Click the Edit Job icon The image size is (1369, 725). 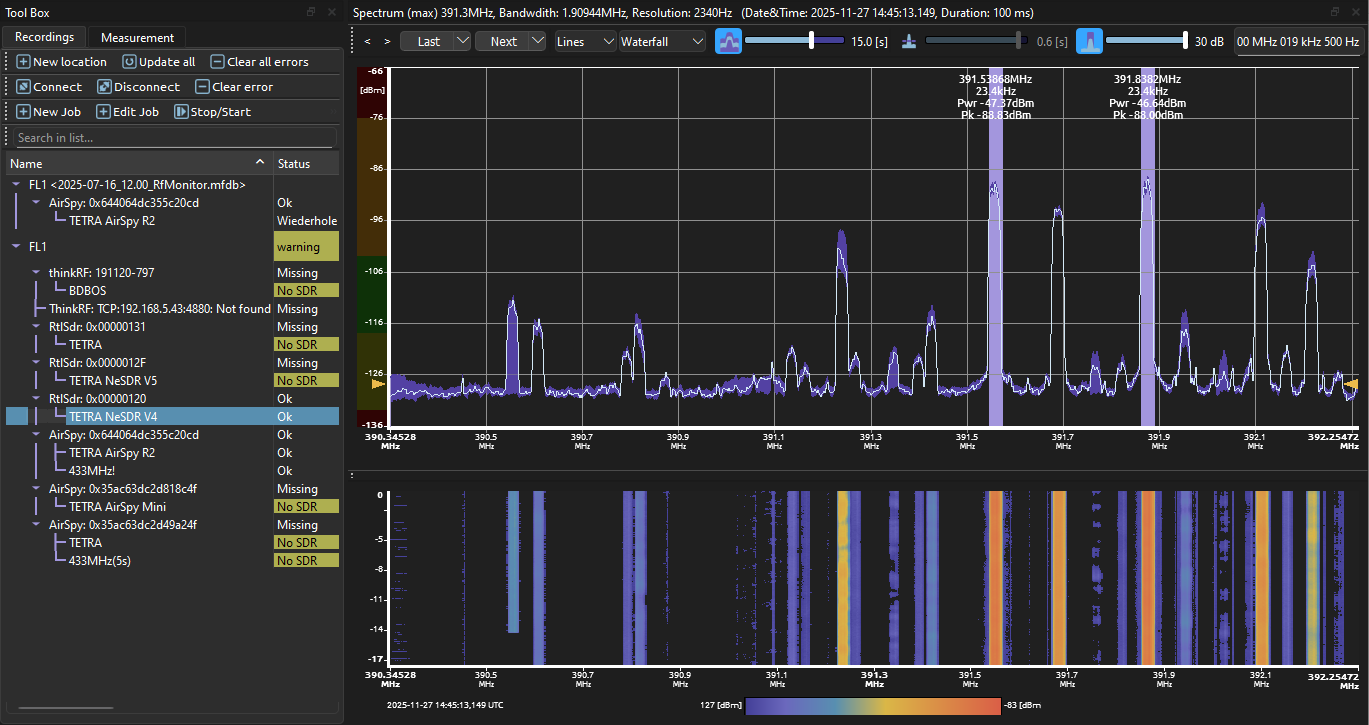click(x=102, y=112)
